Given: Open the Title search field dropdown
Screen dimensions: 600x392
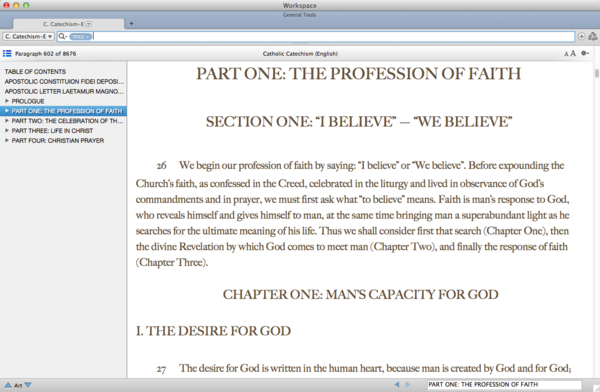Looking at the screenshot, I should [80, 36].
